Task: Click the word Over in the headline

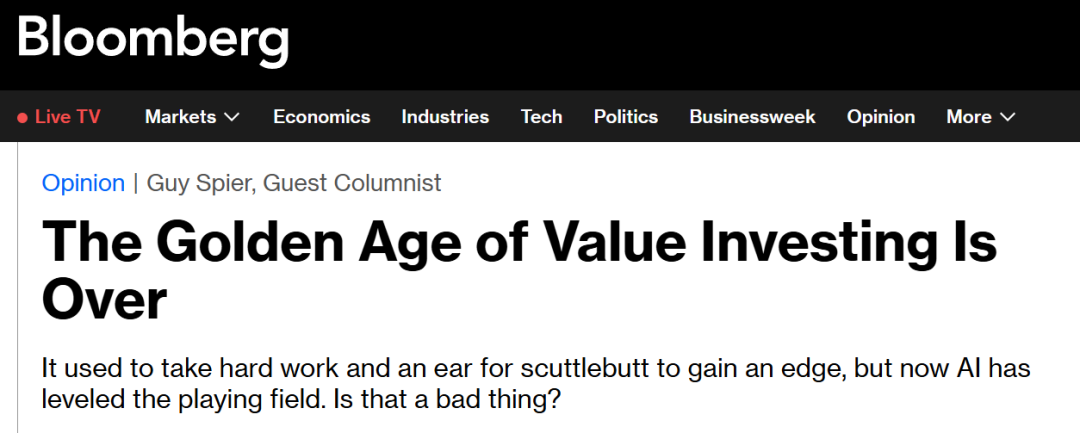Action: [x=104, y=302]
